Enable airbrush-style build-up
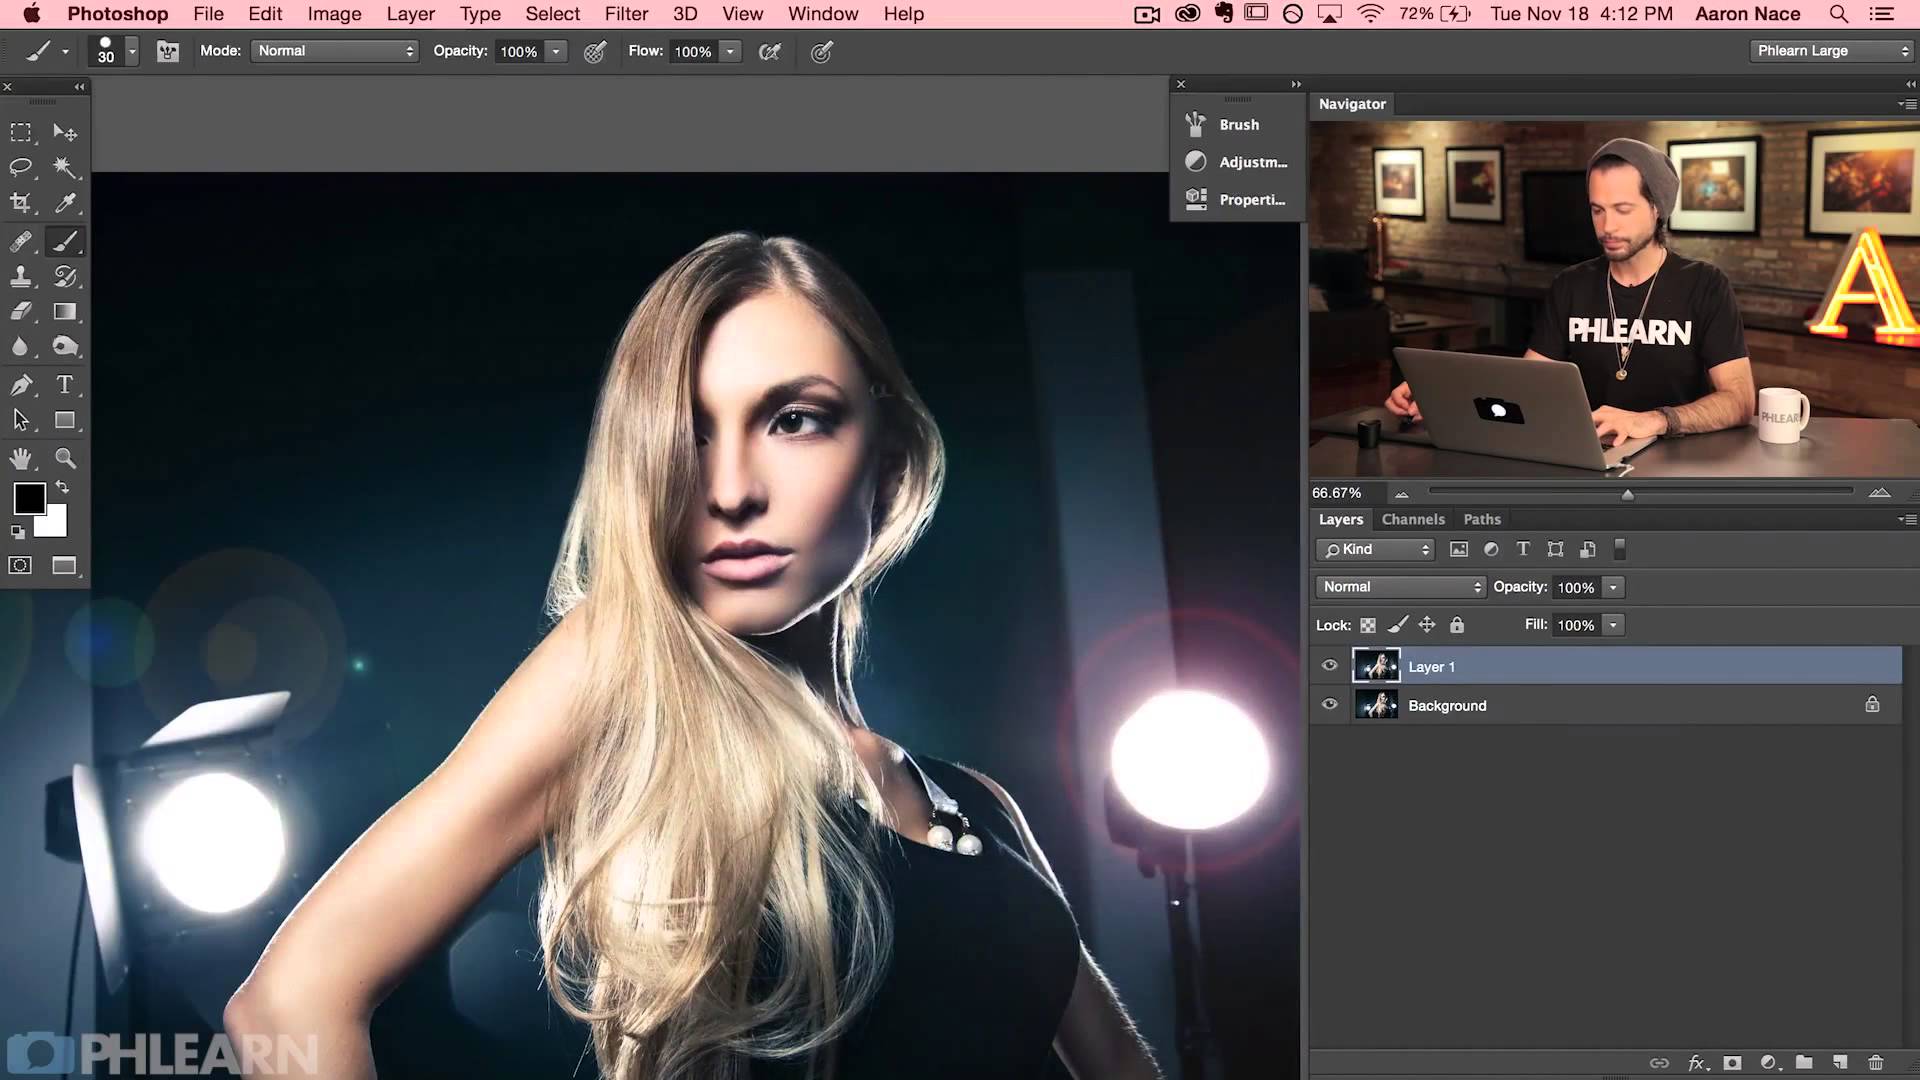Image resolution: width=1920 pixels, height=1080 pixels. coord(770,52)
